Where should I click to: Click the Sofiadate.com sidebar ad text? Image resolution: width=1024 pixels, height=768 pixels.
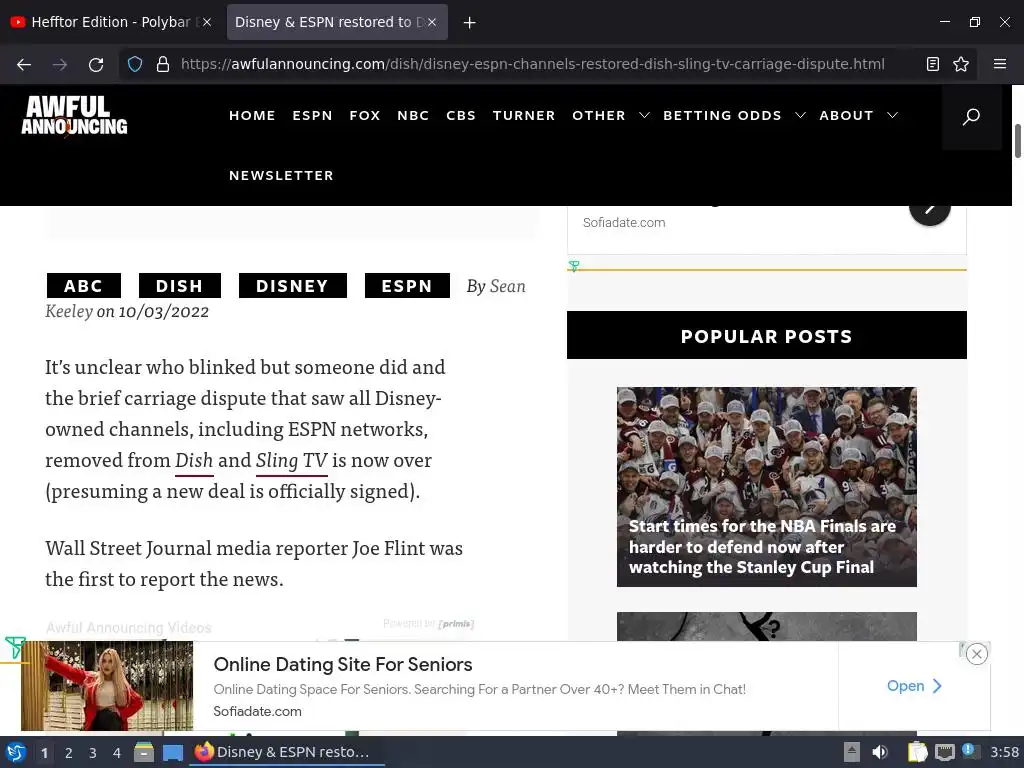624,223
